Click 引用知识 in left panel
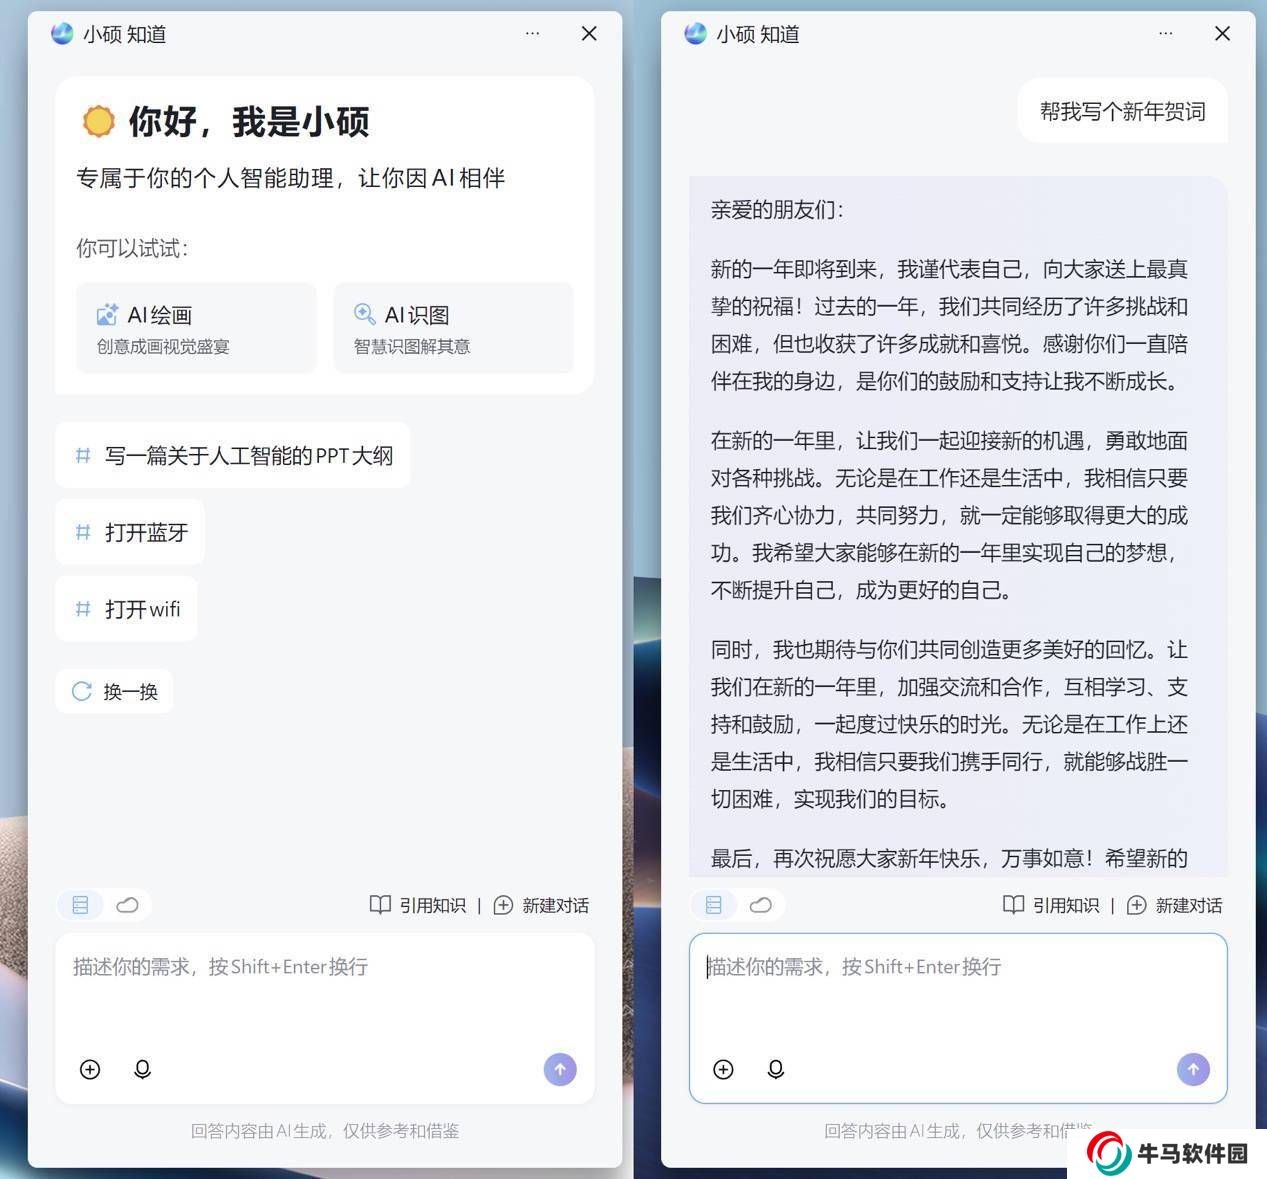The width and height of the screenshot is (1267, 1179). coord(418,905)
